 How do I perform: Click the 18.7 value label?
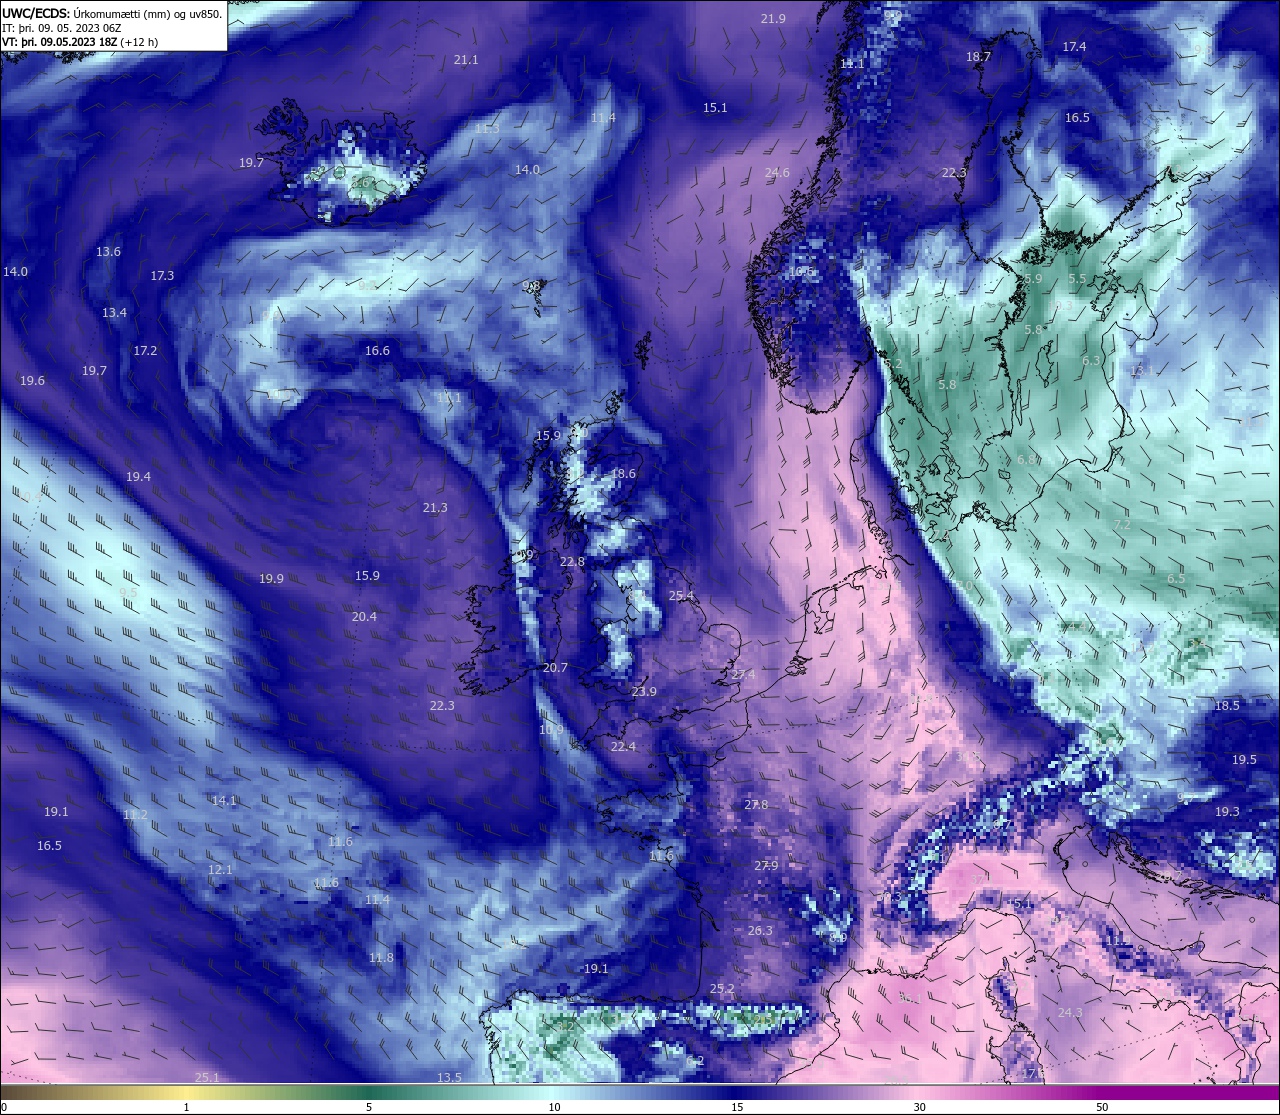click(978, 57)
